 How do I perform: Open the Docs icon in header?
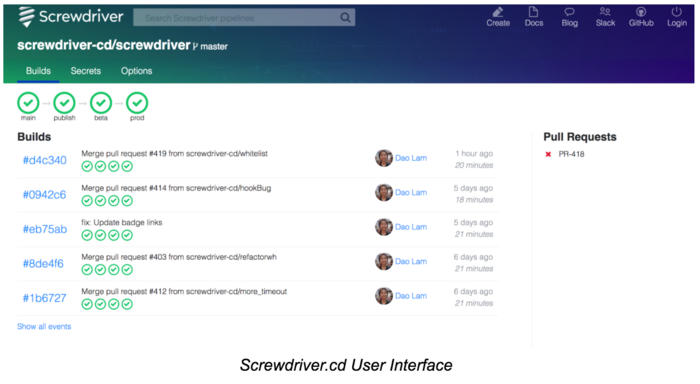pyautogui.click(x=533, y=12)
